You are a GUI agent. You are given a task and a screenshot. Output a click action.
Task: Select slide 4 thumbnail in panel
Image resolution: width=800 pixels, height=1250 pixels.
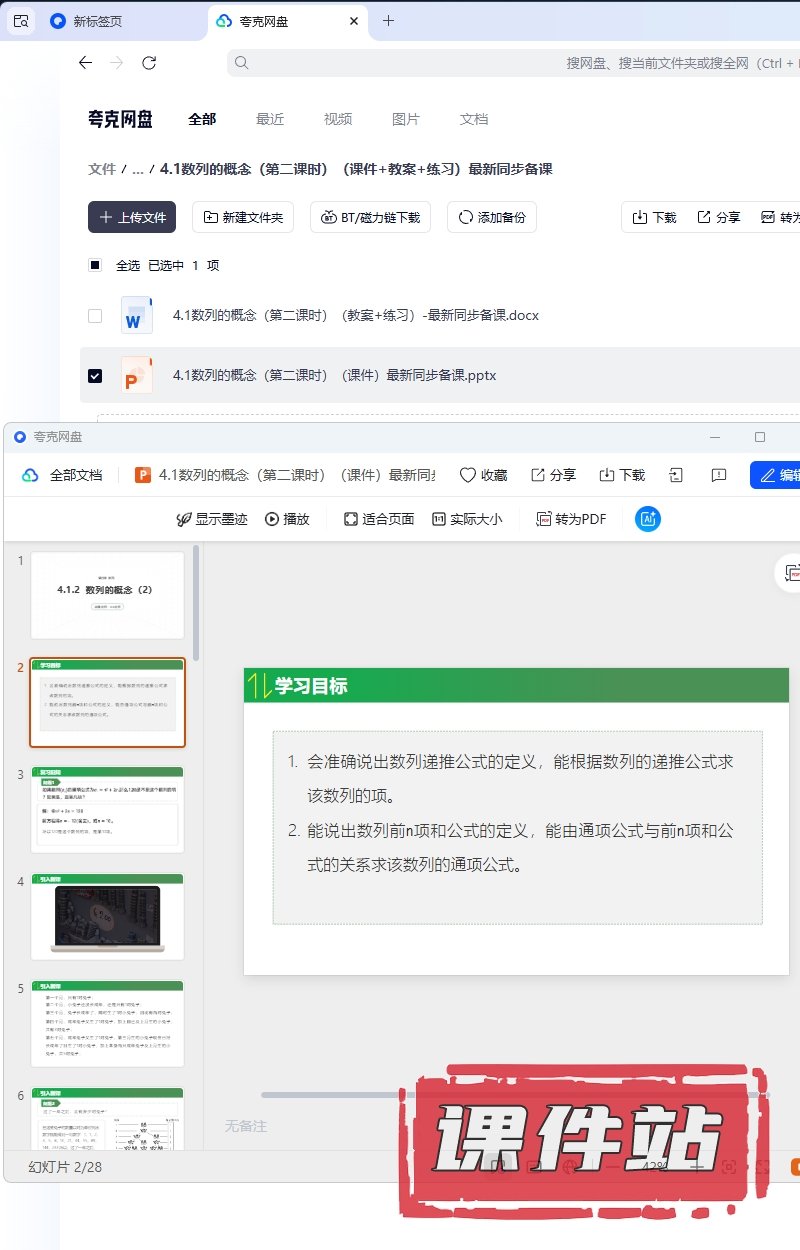107,916
